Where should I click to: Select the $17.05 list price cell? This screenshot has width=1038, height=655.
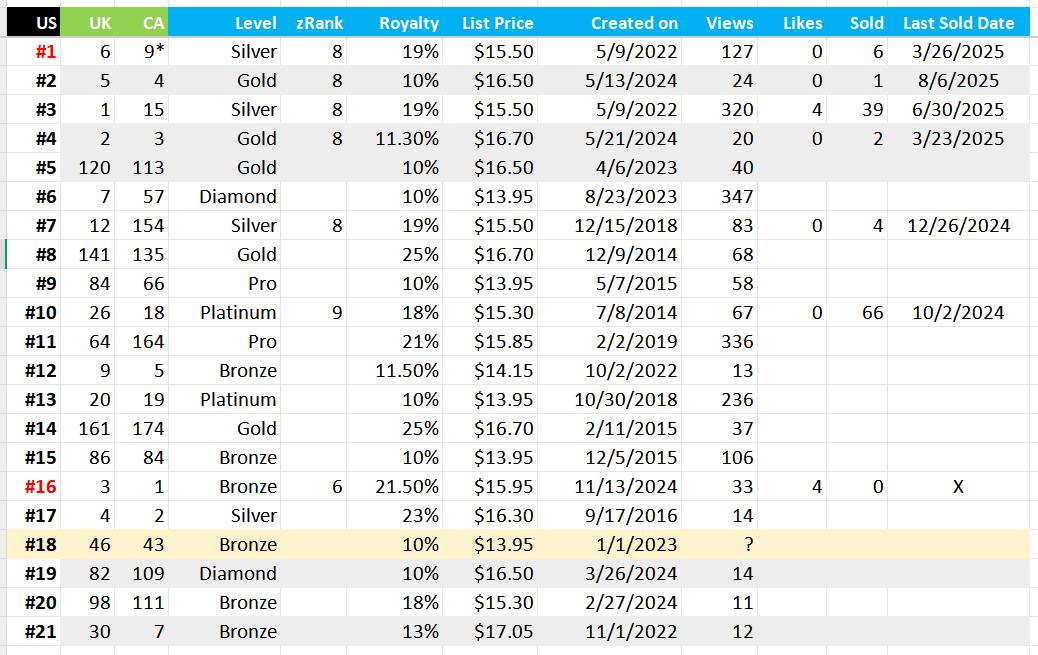(x=490, y=632)
